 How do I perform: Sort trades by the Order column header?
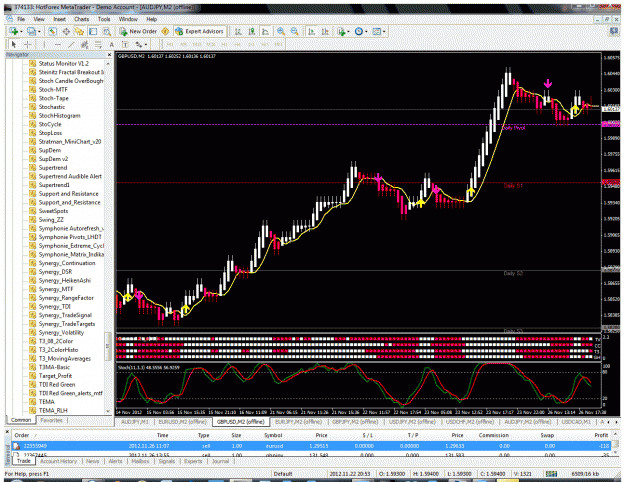point(22,435)
